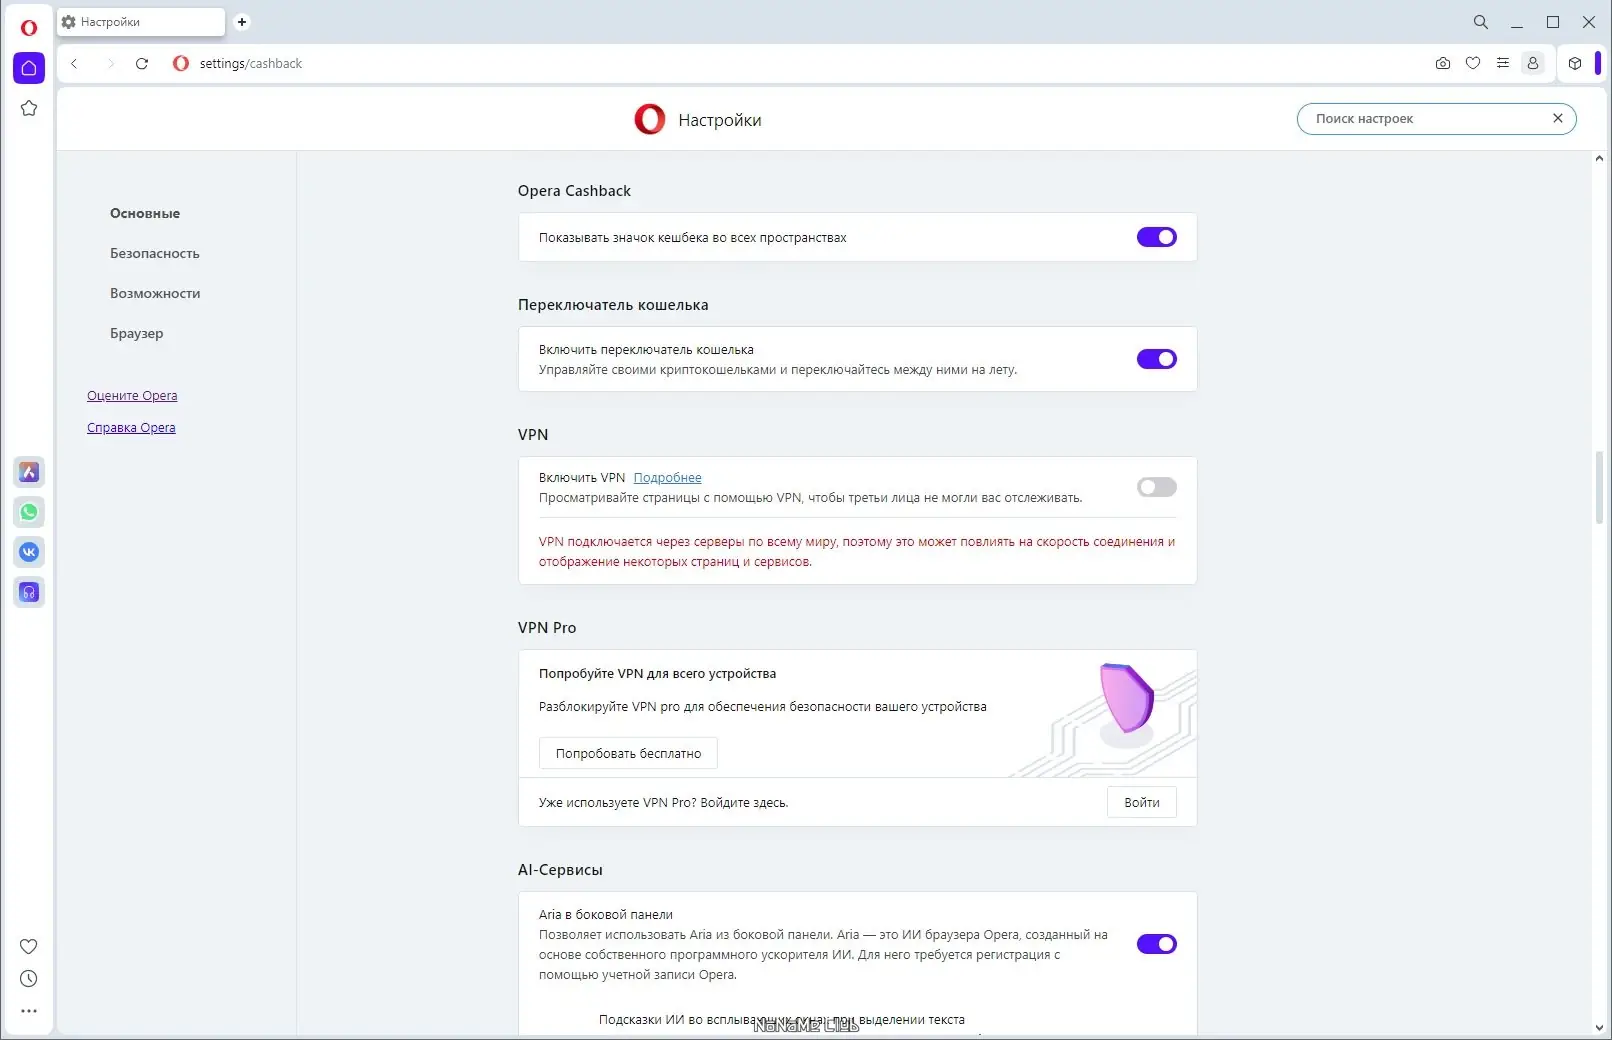Save page with address bar heart
Viewport: 1612px width, 1040px height.
click(1473, 63)
